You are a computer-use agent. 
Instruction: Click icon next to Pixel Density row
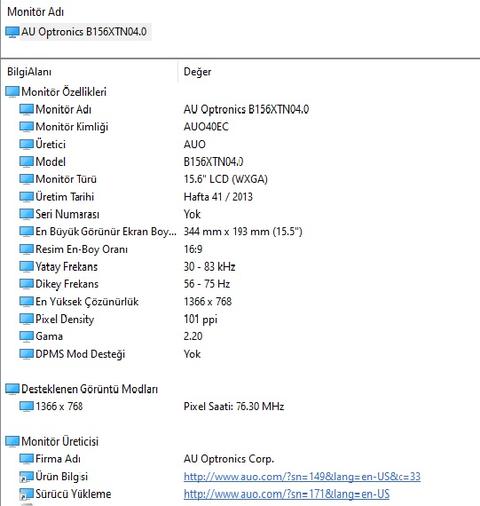click(26, 319)
